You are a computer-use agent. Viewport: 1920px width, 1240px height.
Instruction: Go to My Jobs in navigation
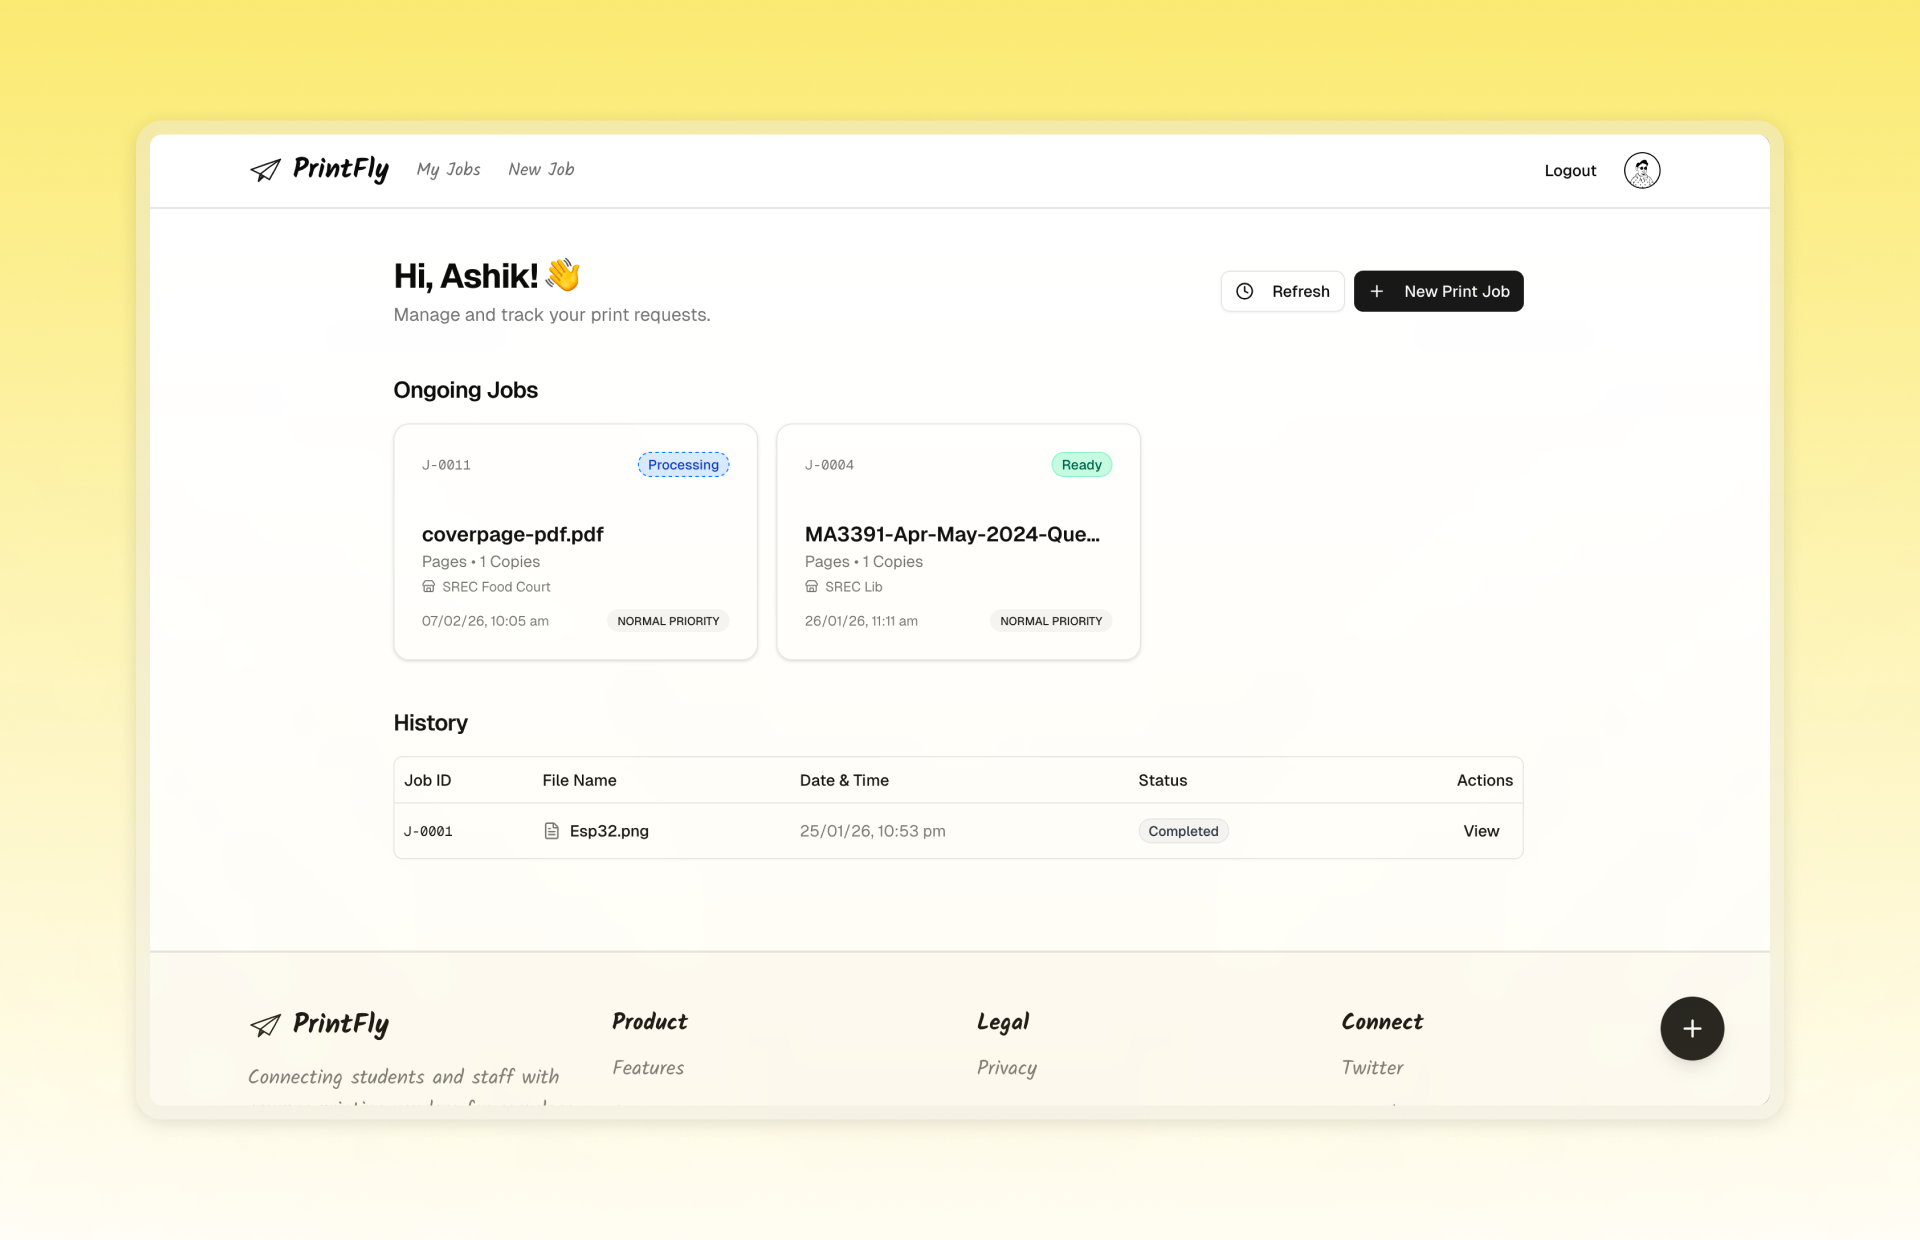tap(448, 170)
